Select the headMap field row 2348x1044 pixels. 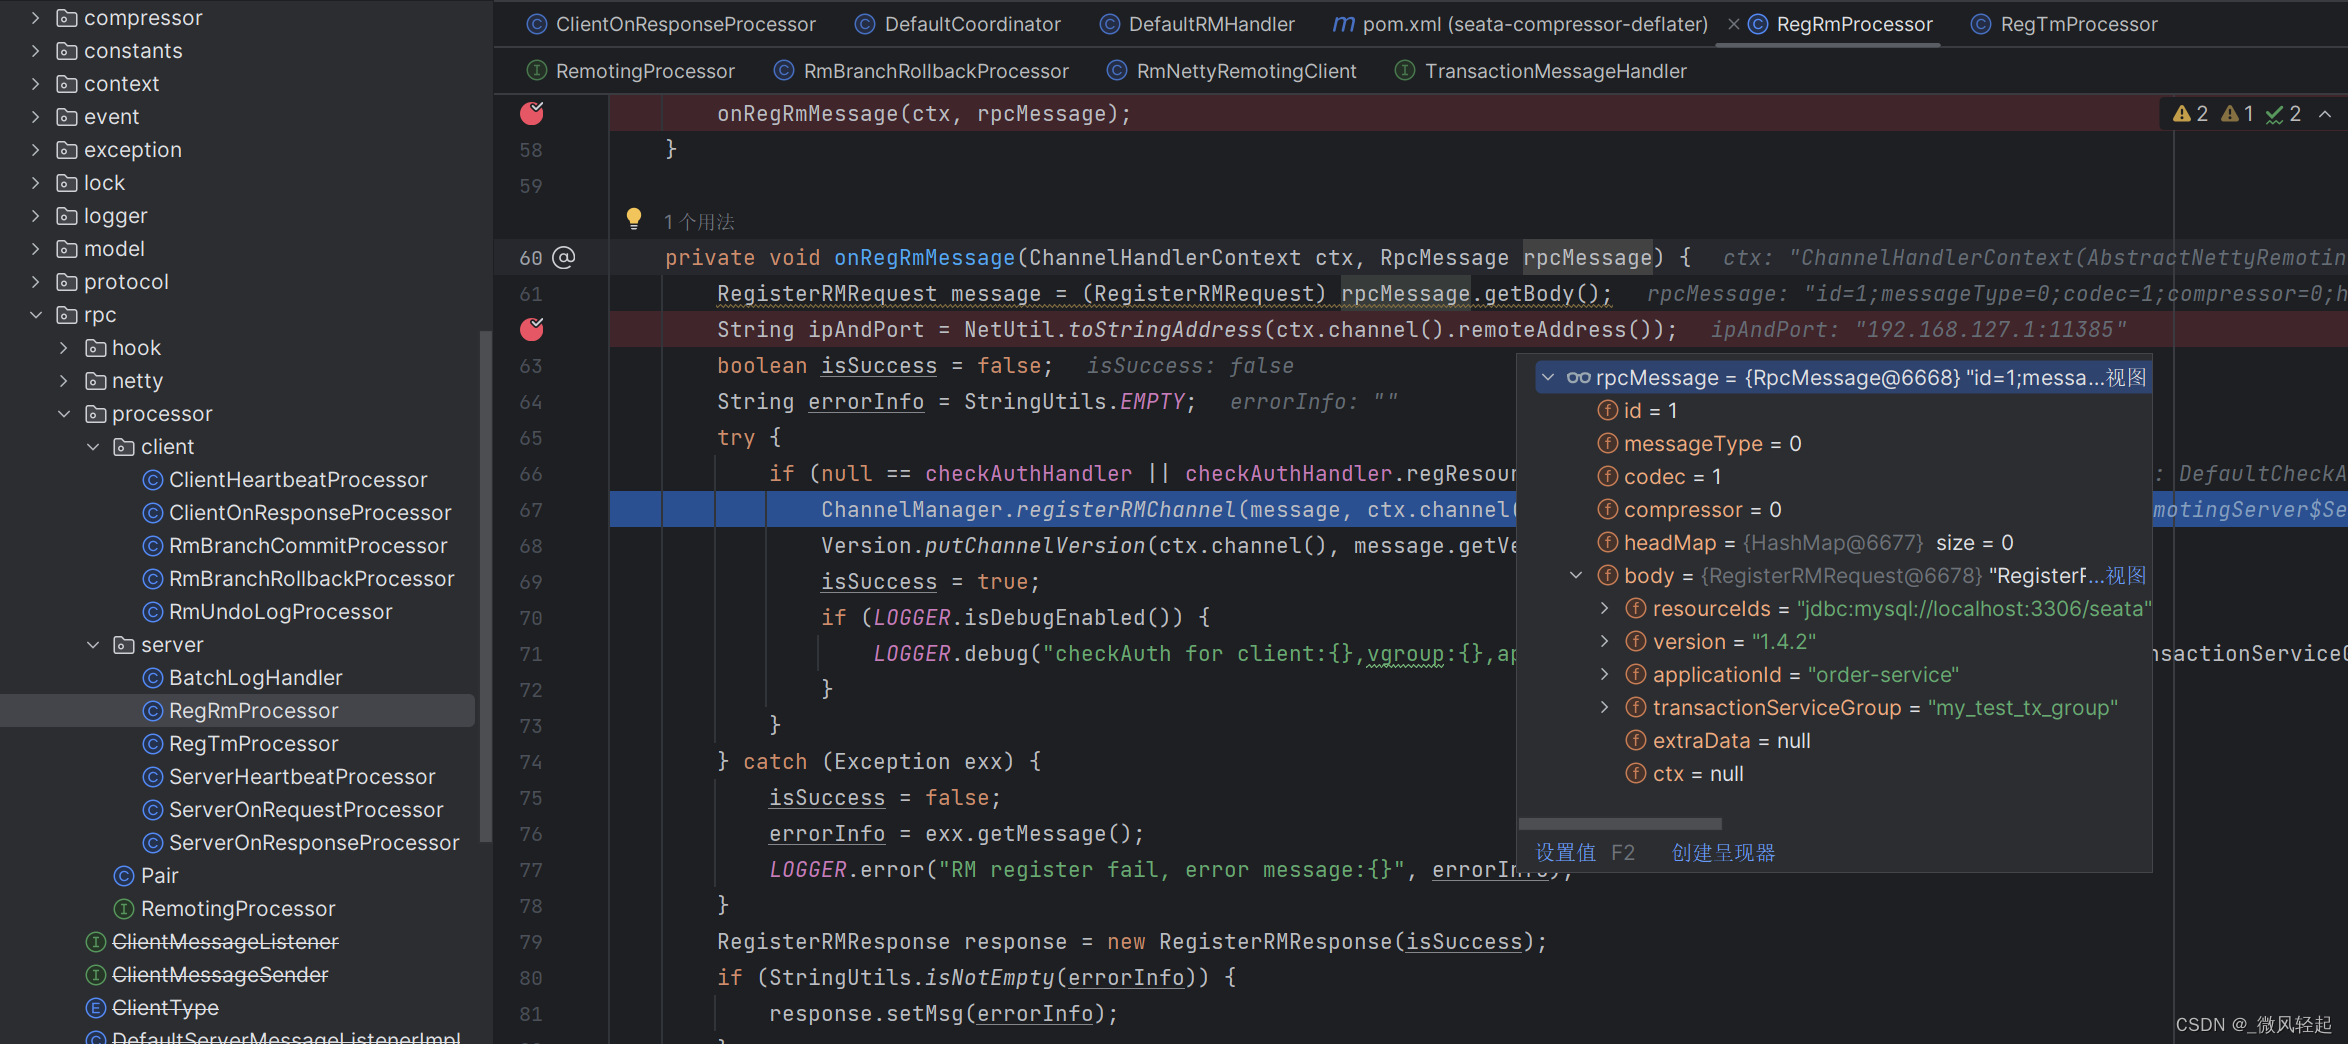1843,543
